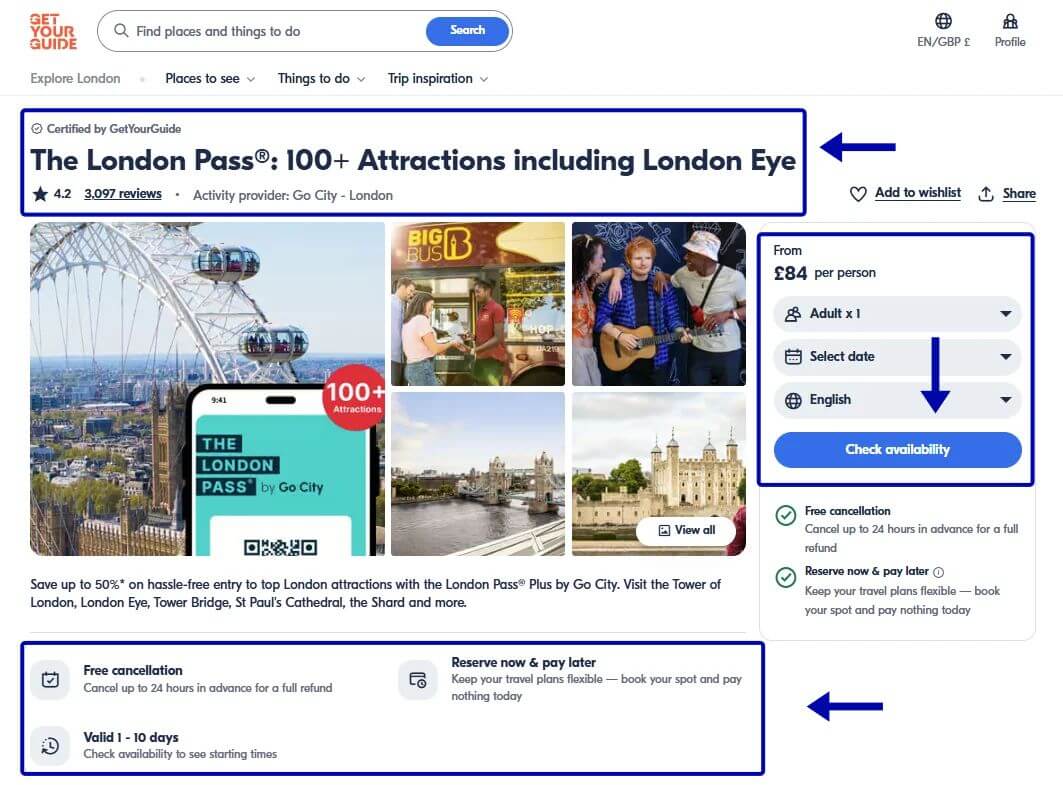
Task: Click the Activity provider: Go City - London text
Action: (293, 195)
